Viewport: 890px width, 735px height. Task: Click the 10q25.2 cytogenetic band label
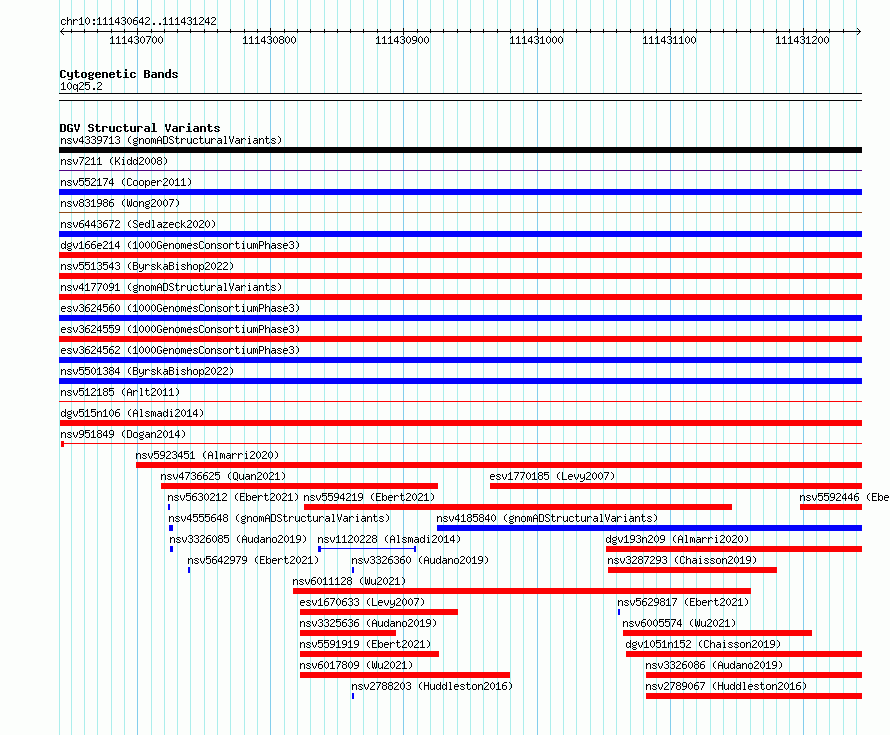81,86
